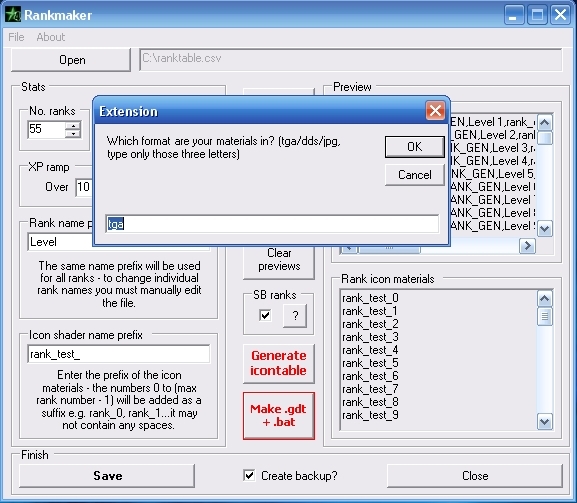Screen dimensions: 577x503
Task: Click the No. ranks field showing 55
Action: click(46, 130)
